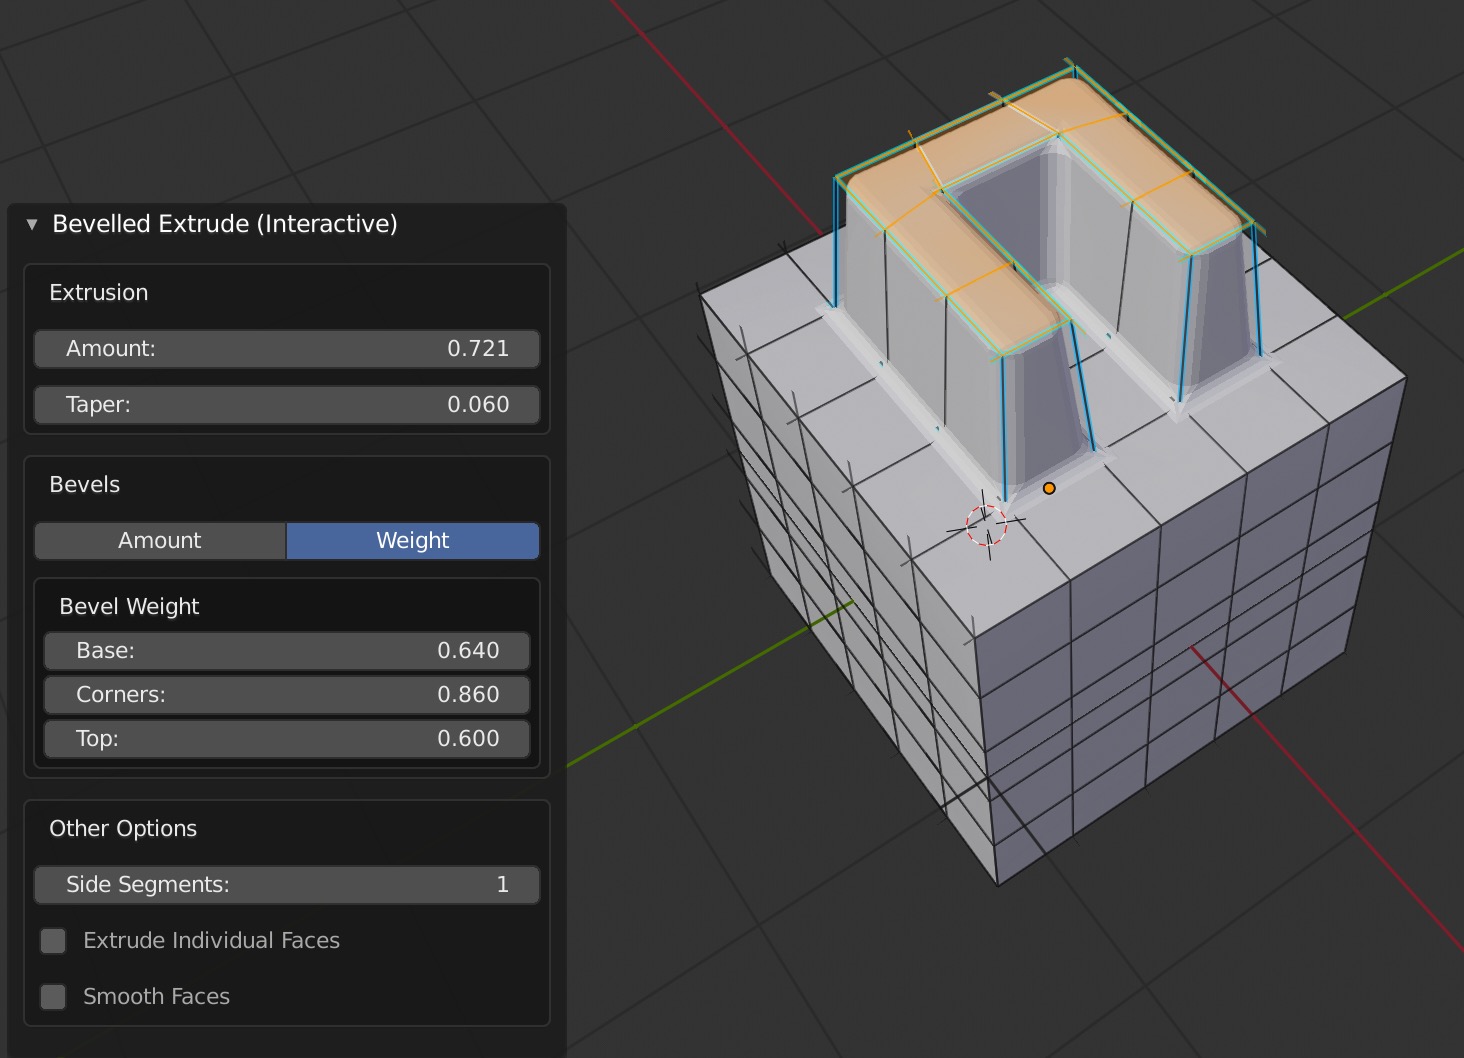Collapse the Bevelled Extrude (Interactive) panel

[x=32, y=224]
